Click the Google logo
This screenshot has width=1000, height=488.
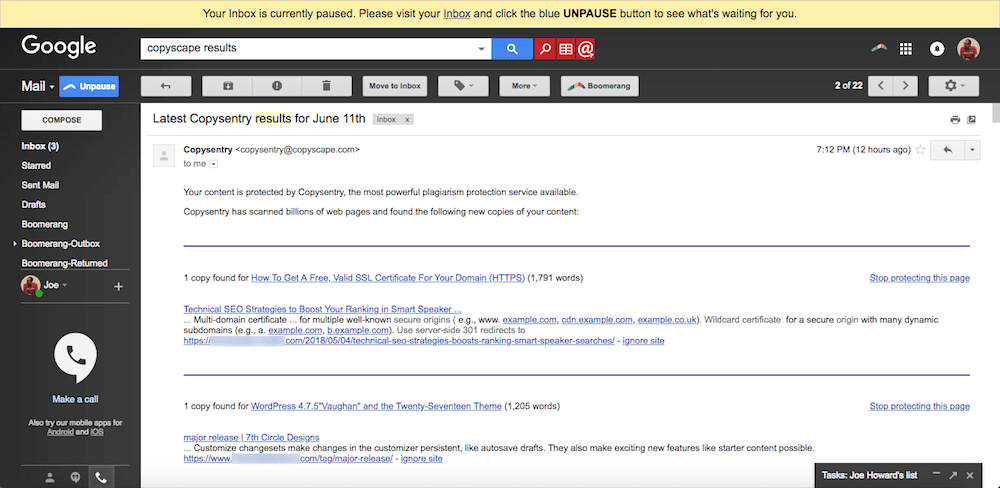(x=59, y=47)
